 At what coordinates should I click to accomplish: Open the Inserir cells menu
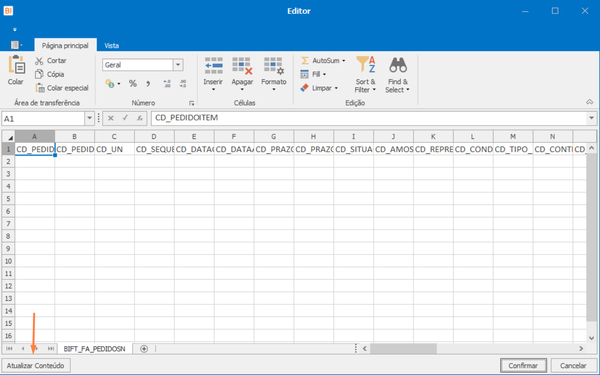(x=213, y=74)
